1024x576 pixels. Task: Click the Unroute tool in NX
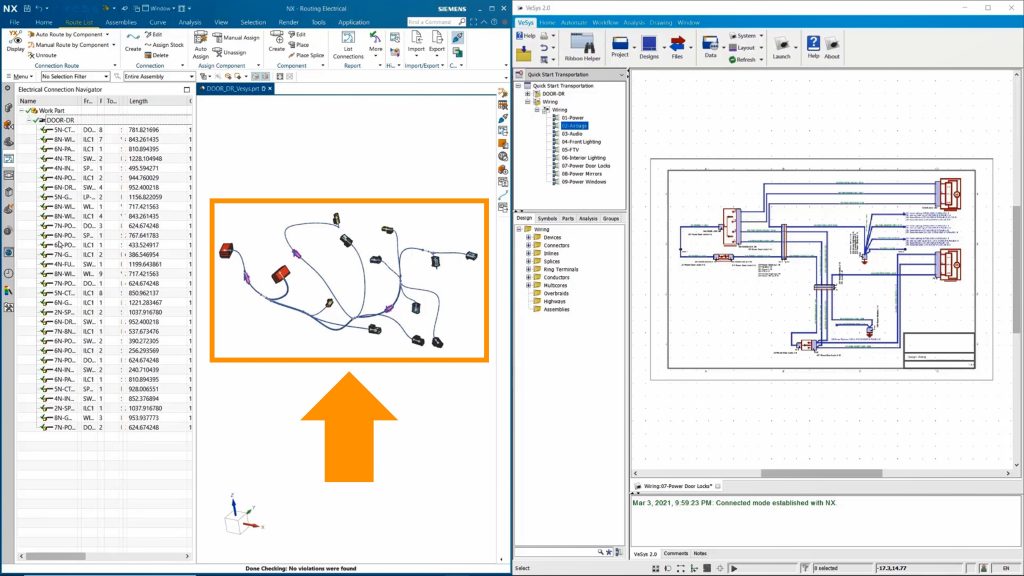point(42,56)
